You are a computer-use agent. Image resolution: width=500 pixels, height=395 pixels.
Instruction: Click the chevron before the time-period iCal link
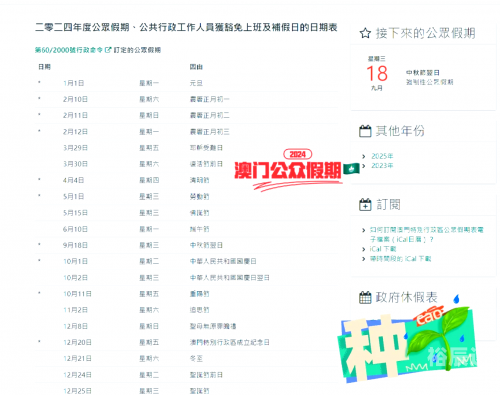click(364, 259)
